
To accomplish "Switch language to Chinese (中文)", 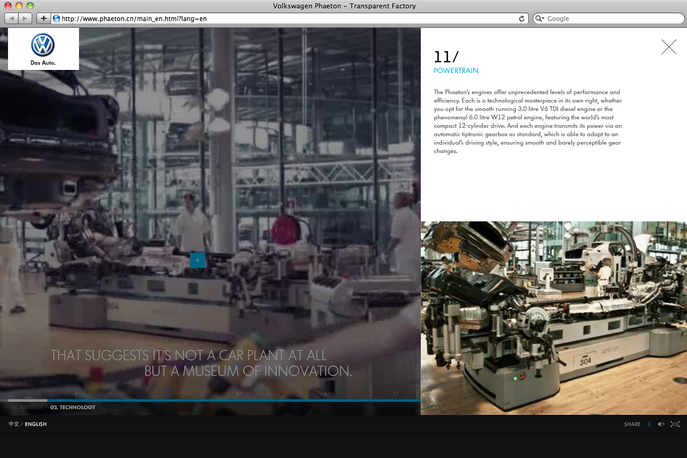I will point(13,424).
